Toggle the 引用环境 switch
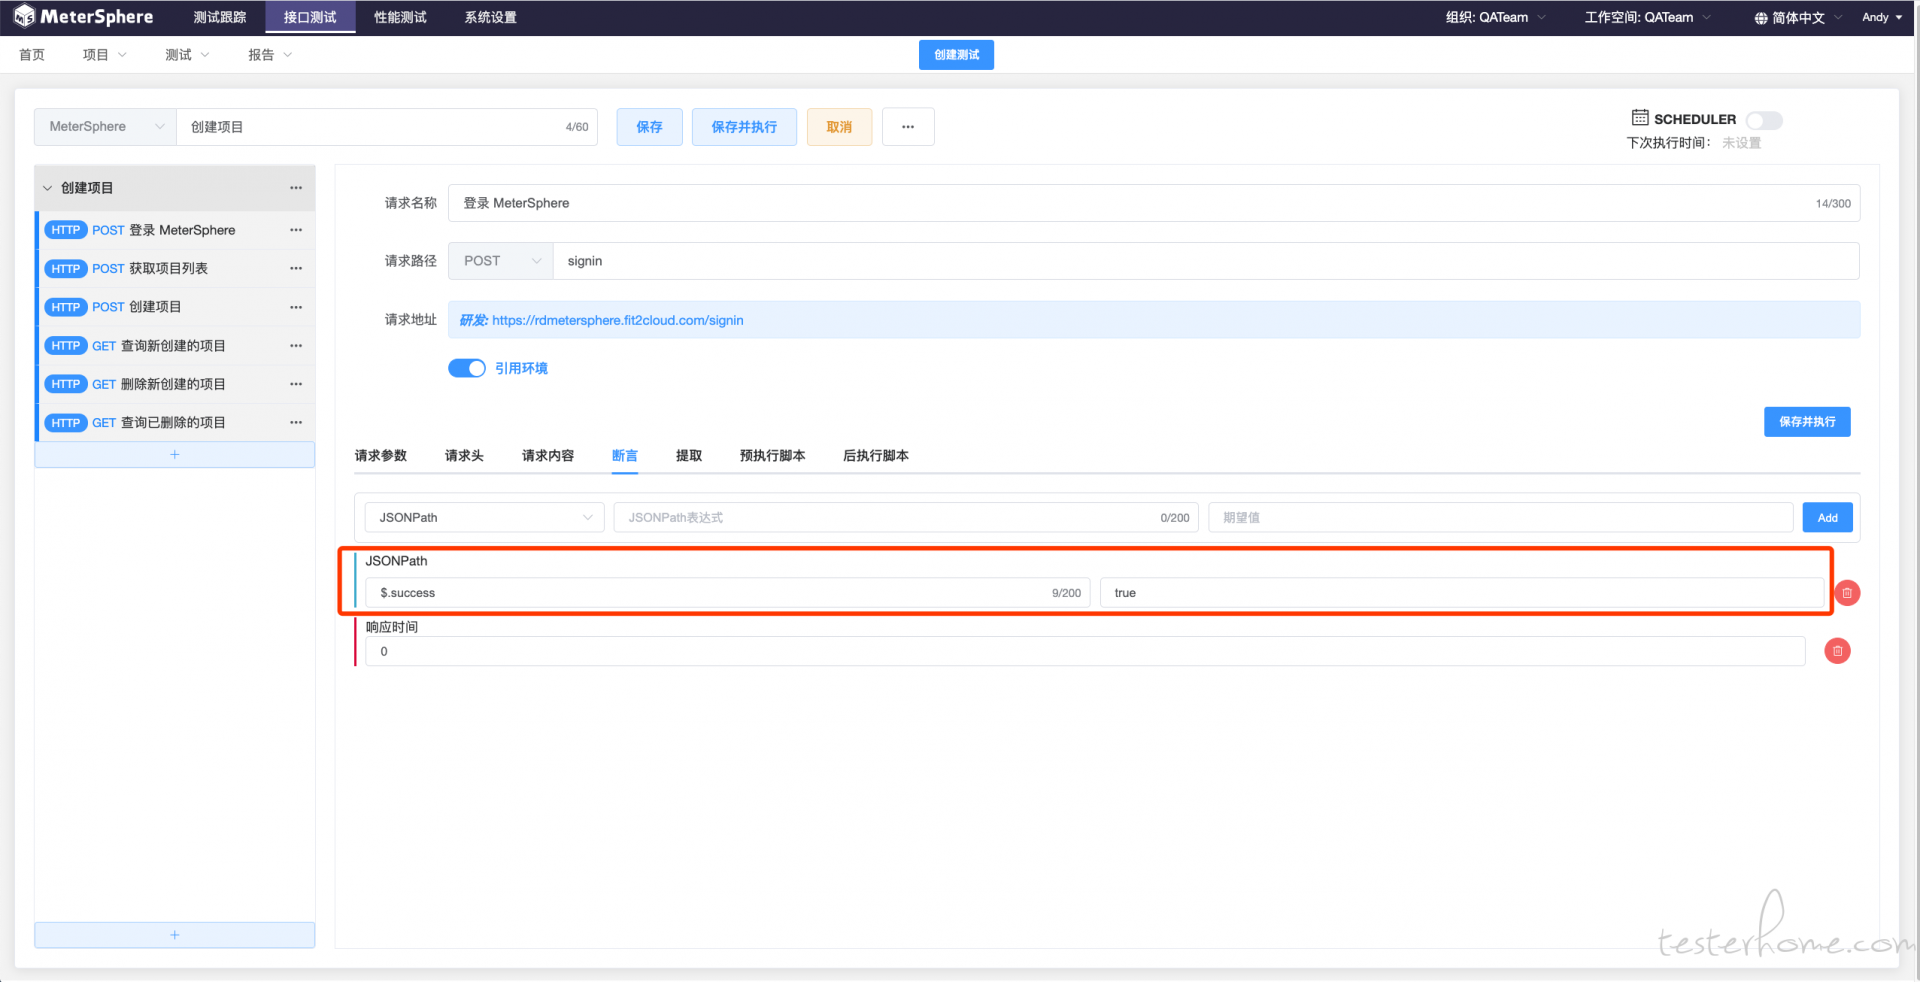Viewport: 1920px width, 982px height. click(x=467, y=368)
